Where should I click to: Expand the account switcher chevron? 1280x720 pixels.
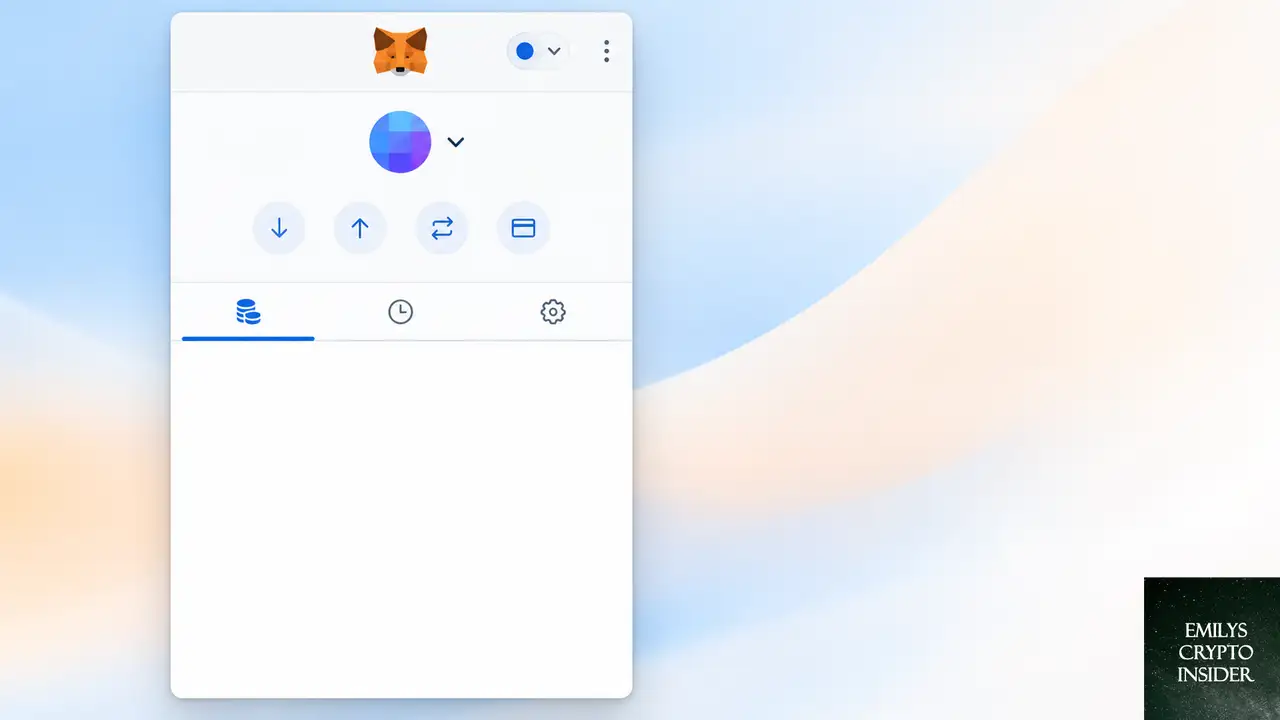coord(456,142)
